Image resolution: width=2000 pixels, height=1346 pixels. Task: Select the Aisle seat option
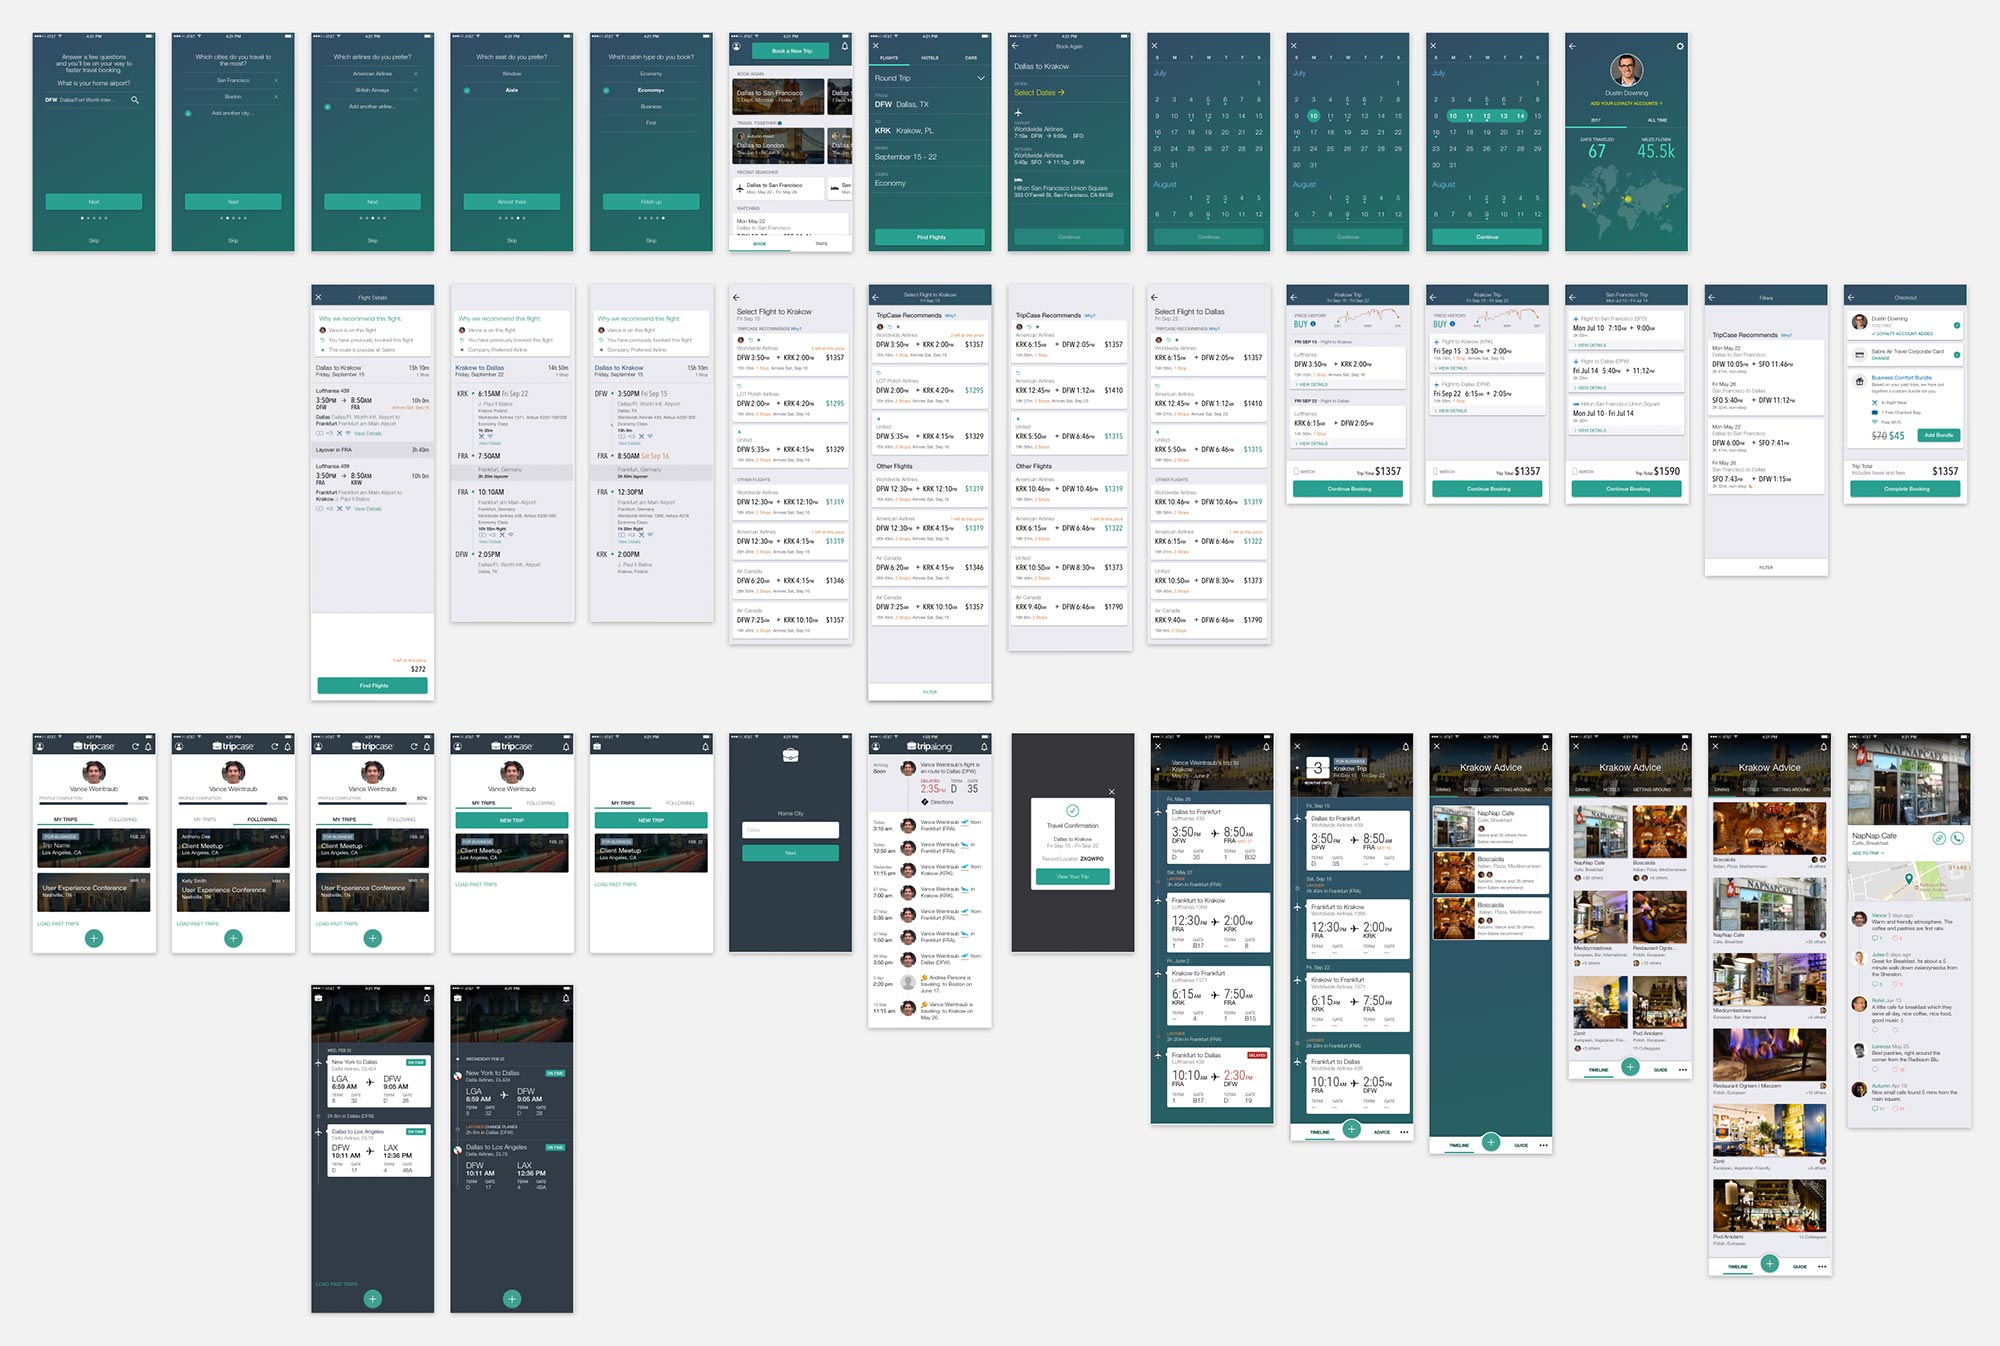coord(511,90)
